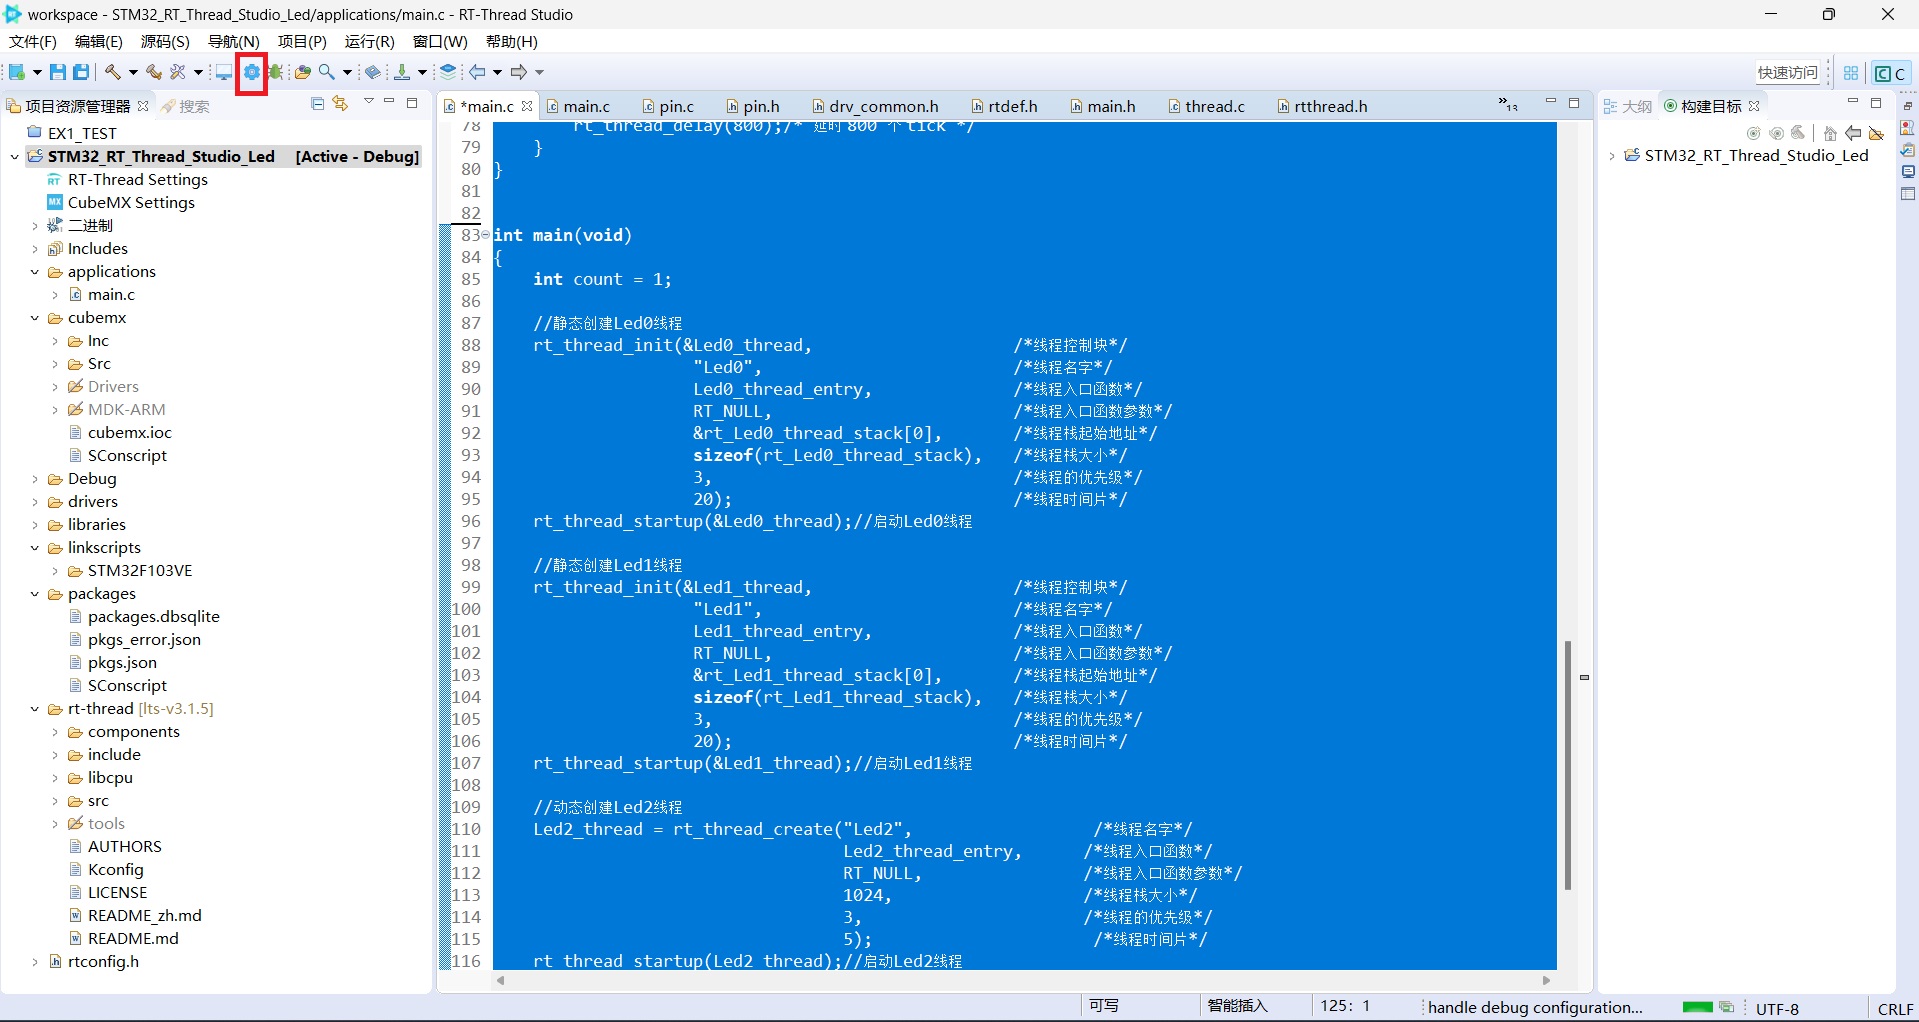Click the Save All toolbar icon
1919x1022 pixels.
click(x=81, y=72)
